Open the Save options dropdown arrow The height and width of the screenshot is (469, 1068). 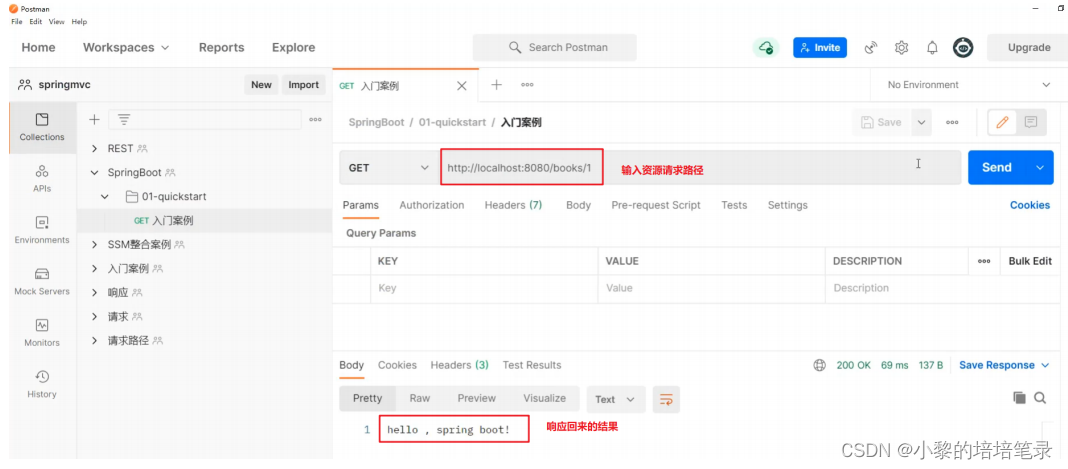coord(922,123)
